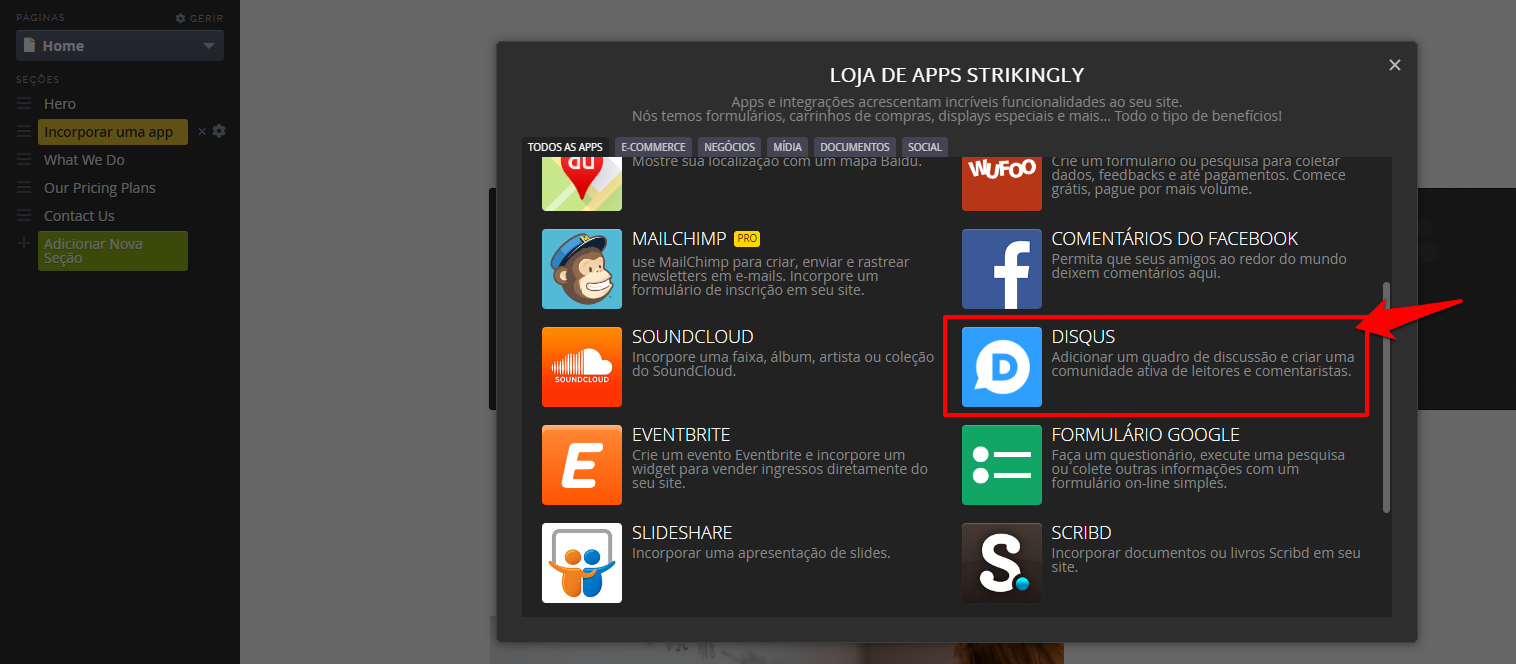Choose the green Google Form icon
Image resolution: width=1516 pixels, height=664 pixels.
point(1002,465)
